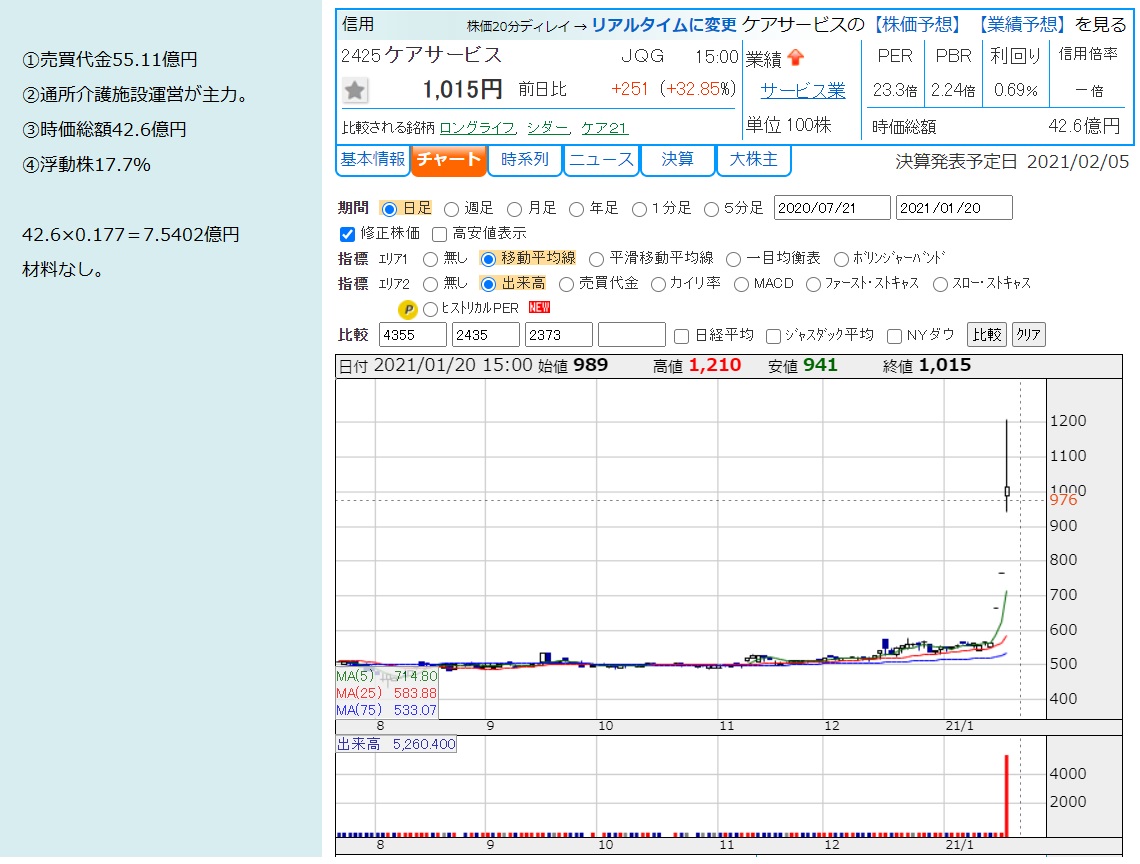This screenshot has height=864, width=1140.
Task: Open the 時系列 tab
Action: coord(525,160)
